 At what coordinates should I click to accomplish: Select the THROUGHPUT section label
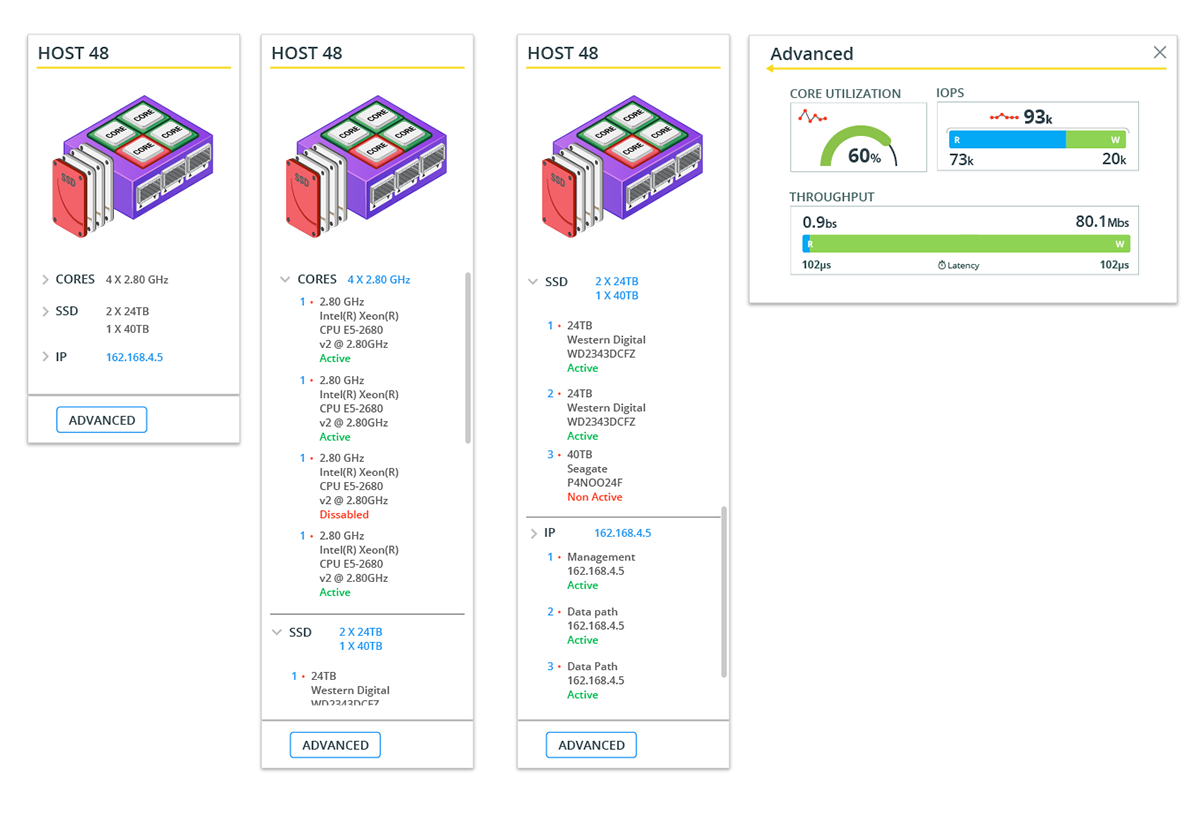coord(833,197)
